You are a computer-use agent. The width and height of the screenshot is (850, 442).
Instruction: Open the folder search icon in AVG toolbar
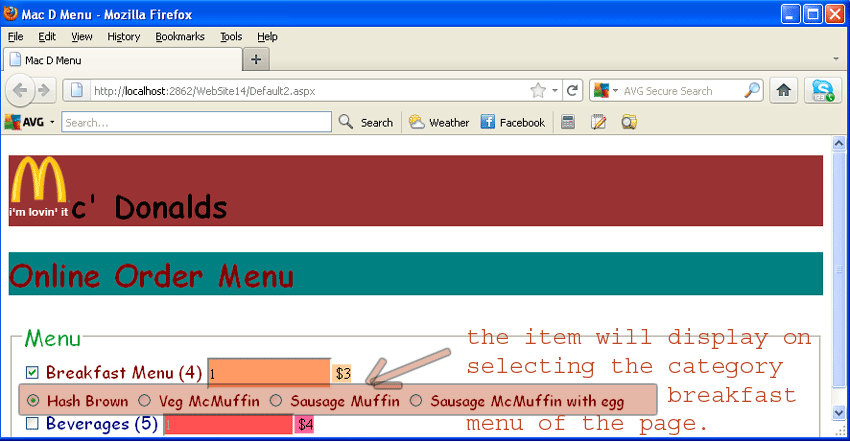629,122
